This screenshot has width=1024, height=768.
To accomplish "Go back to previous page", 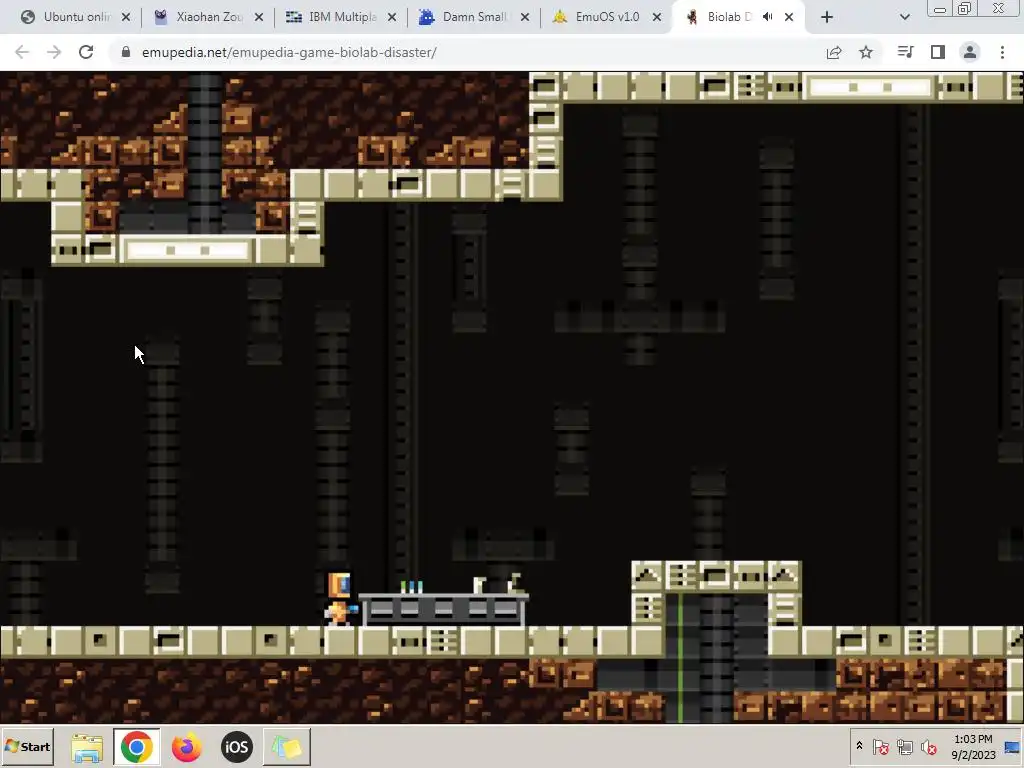I will point(22,52).
